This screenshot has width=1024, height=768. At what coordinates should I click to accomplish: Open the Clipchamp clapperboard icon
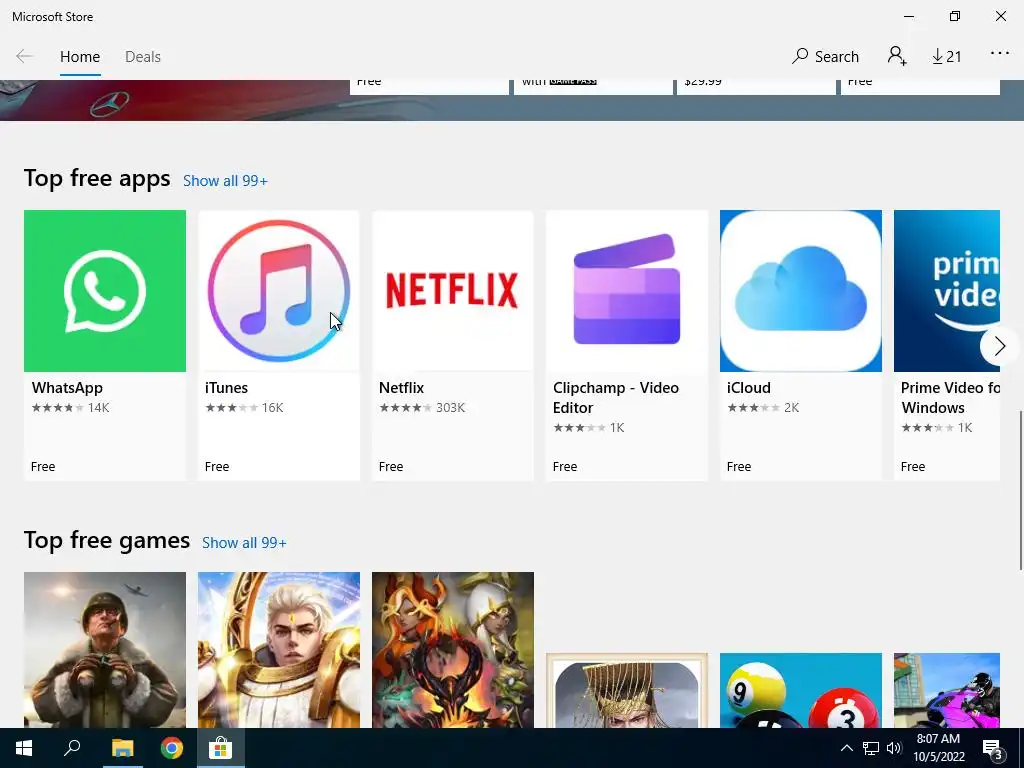(x=627, y=291)
